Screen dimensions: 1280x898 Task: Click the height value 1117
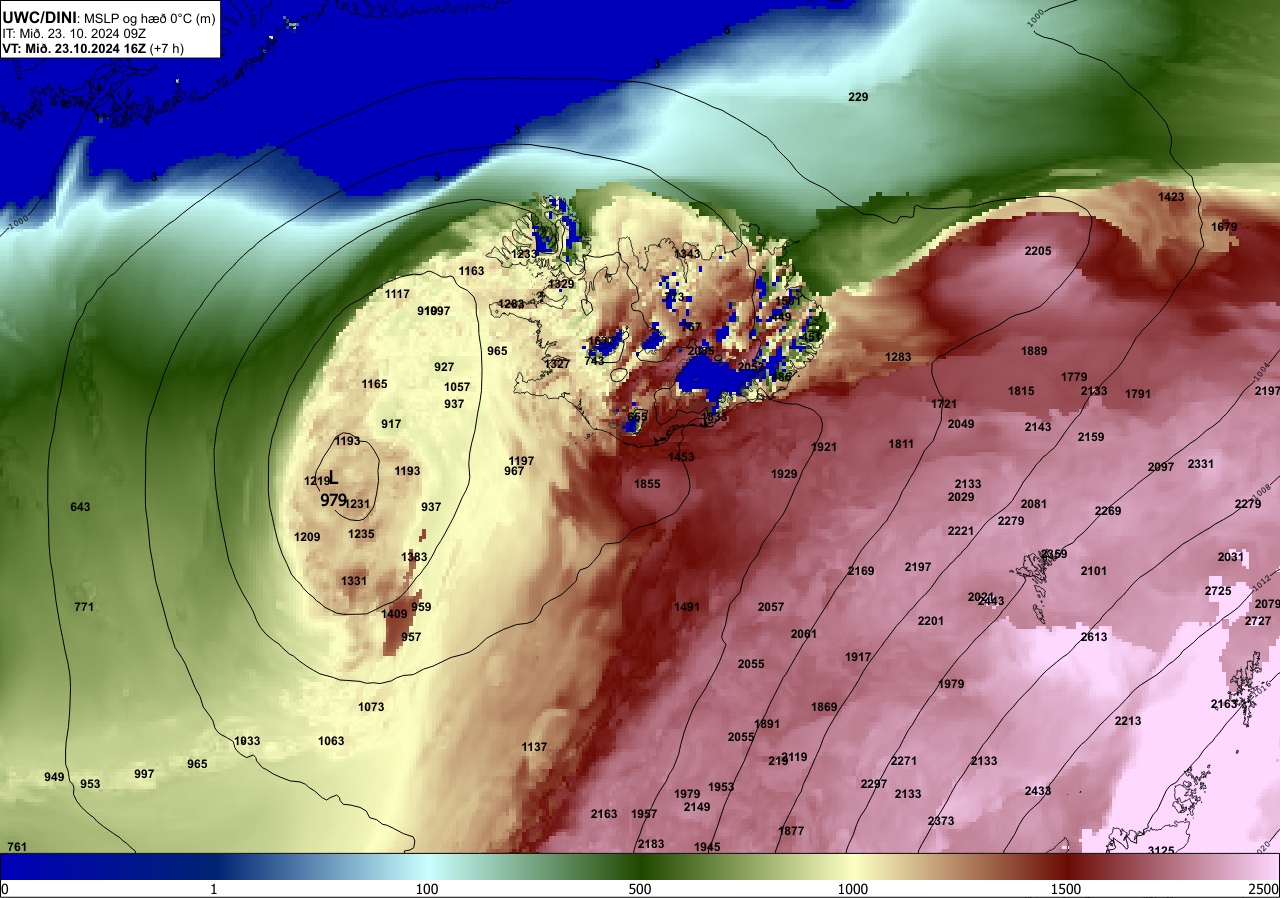click(397, 294)
